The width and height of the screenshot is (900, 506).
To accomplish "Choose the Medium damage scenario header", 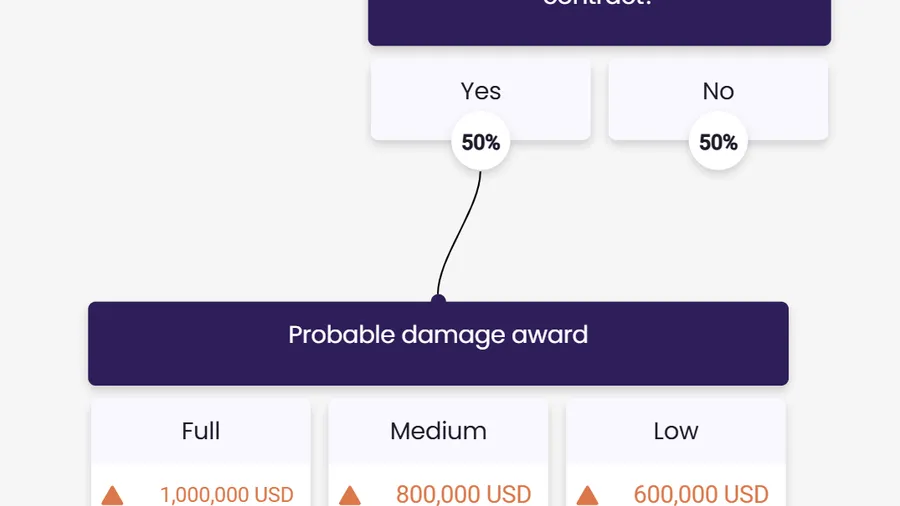I will pyautogui.click(x=438, y=431).
